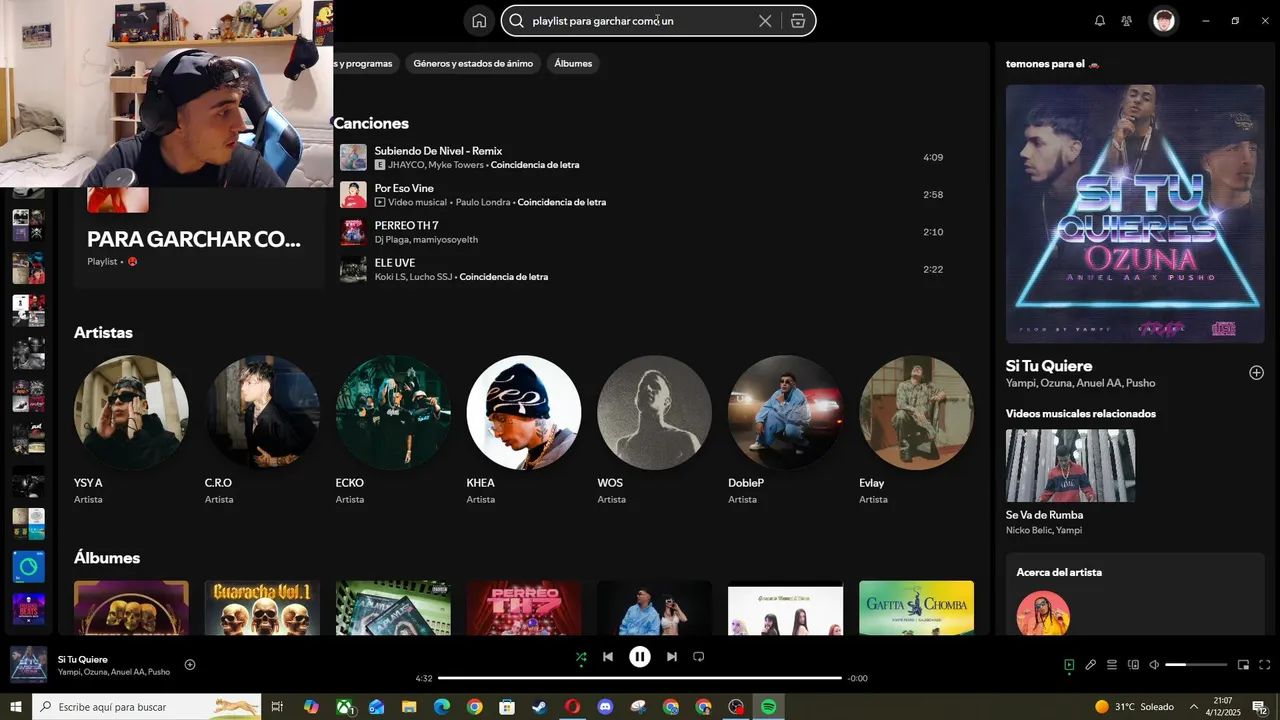The height and width of the screenshot is (720, 1280).
Task: Open the Artistas section heading
Action: coord(103,332)
